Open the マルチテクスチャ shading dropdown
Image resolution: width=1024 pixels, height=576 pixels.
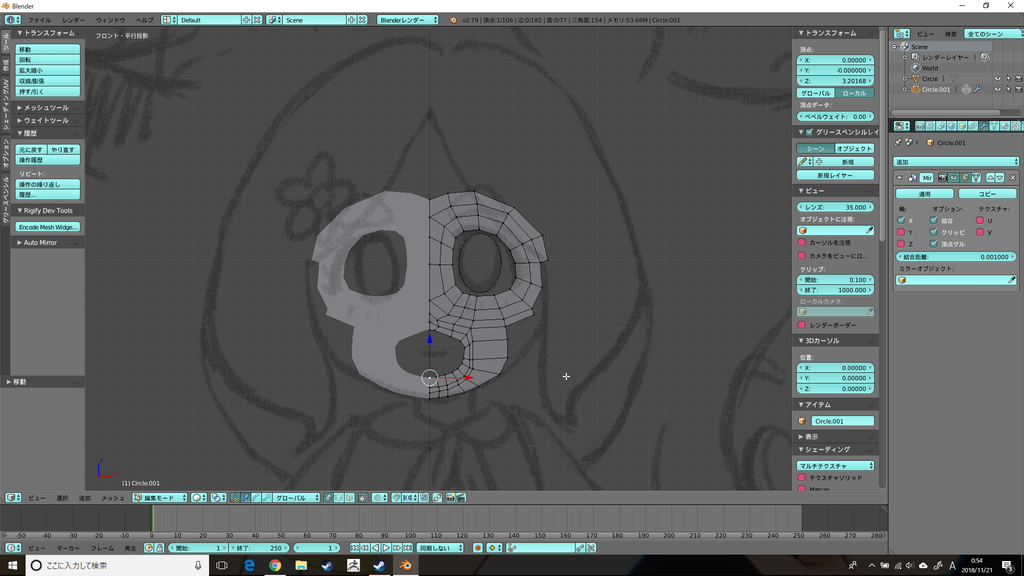point(835,466)
